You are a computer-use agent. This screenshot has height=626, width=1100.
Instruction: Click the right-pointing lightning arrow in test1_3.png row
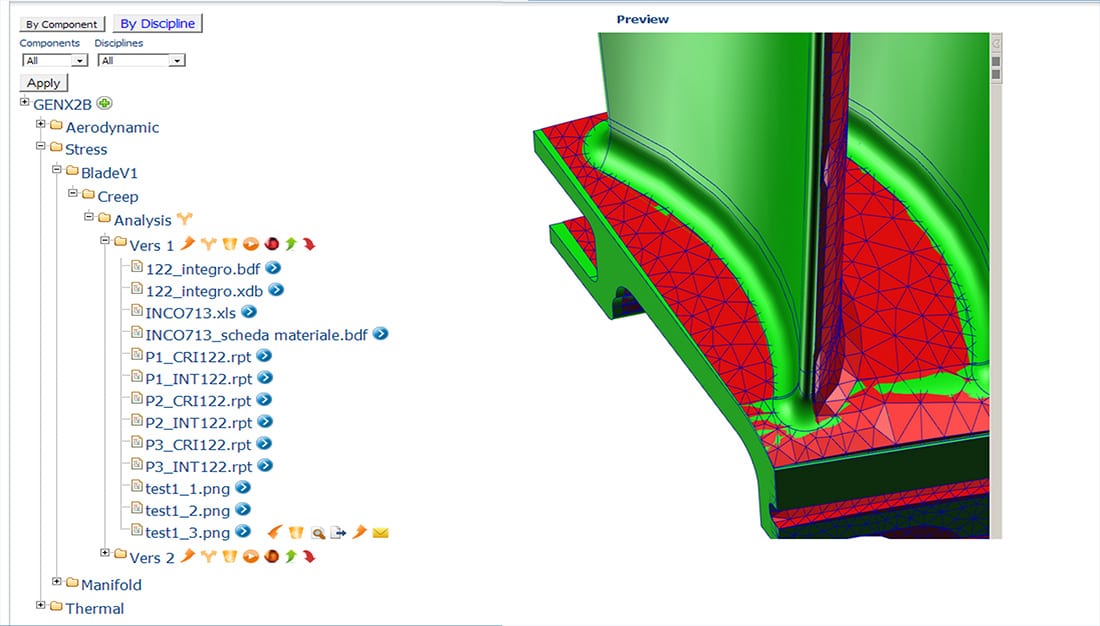coord(359,532)
